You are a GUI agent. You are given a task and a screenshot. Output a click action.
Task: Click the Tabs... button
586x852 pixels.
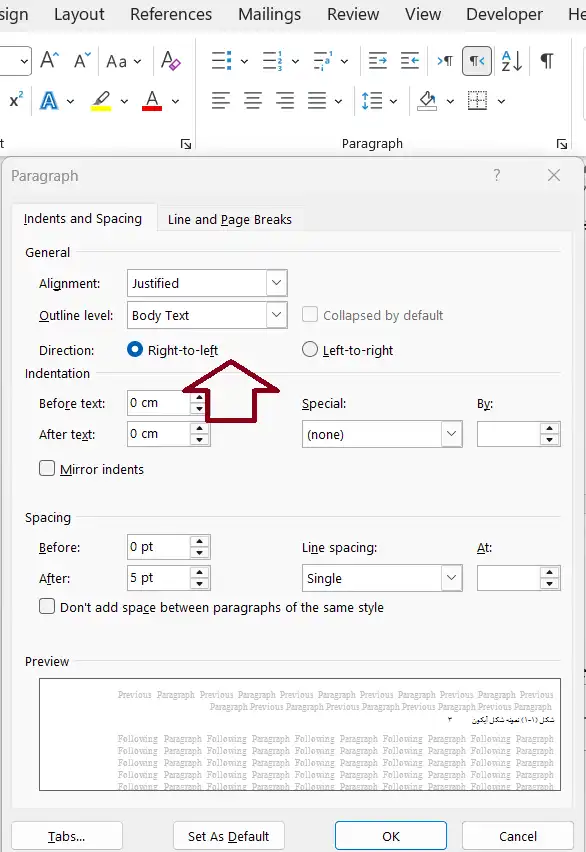(x=66, y=836)
